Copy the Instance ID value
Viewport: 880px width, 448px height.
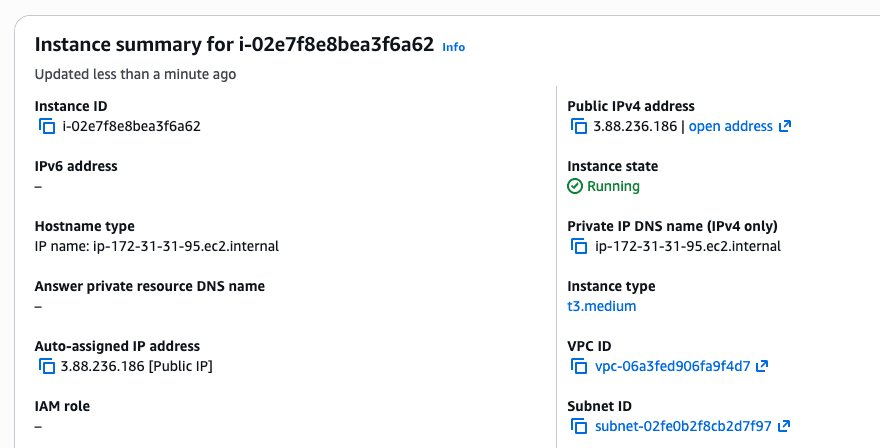(x=46, y=126)
